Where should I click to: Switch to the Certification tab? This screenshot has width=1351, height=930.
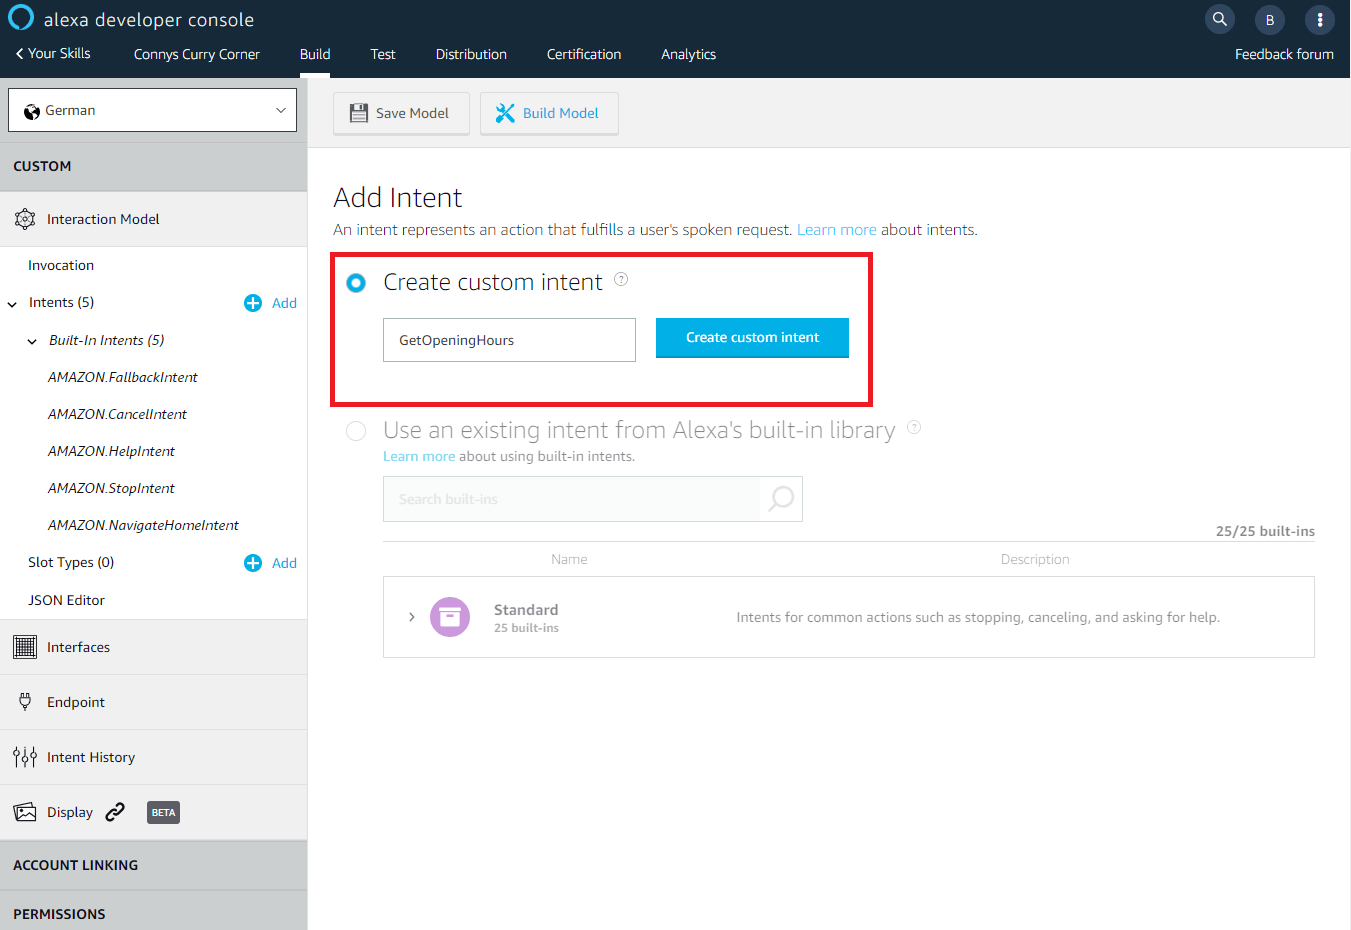coord(584,54)
